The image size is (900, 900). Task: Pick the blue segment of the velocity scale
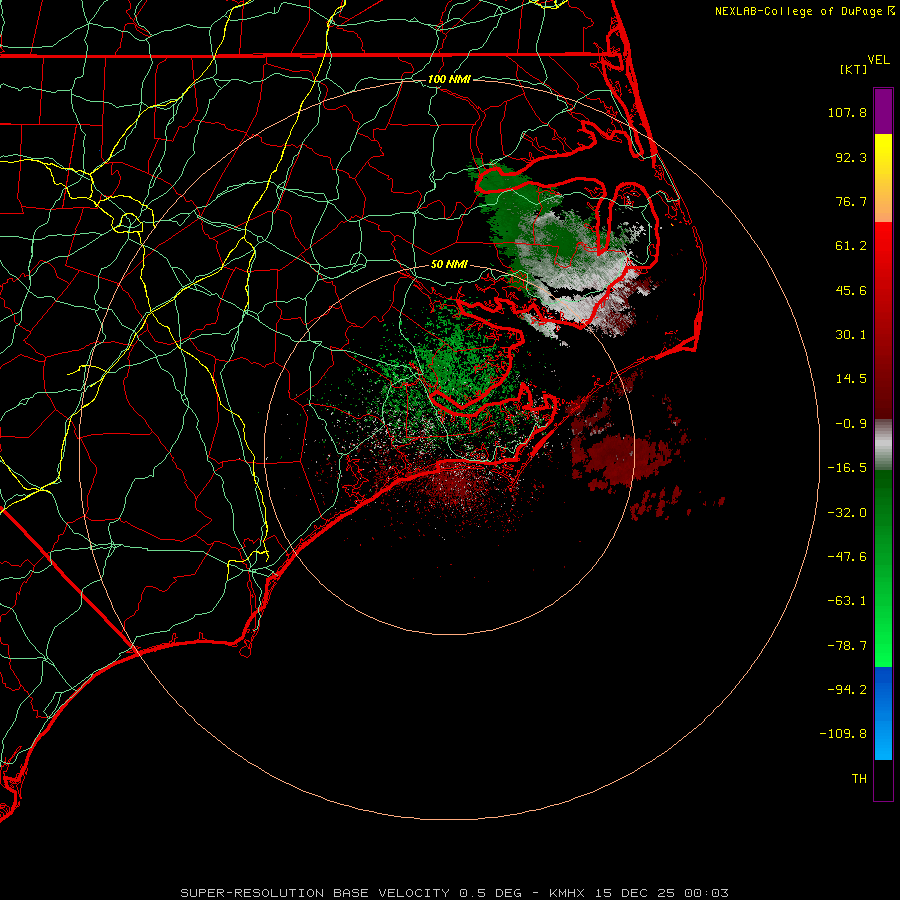click(883, 713)
